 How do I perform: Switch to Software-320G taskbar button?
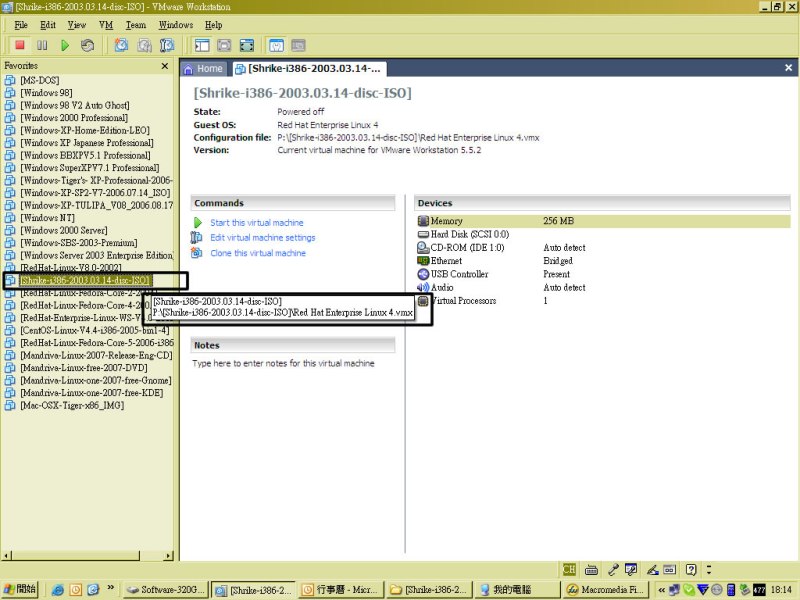166,590
